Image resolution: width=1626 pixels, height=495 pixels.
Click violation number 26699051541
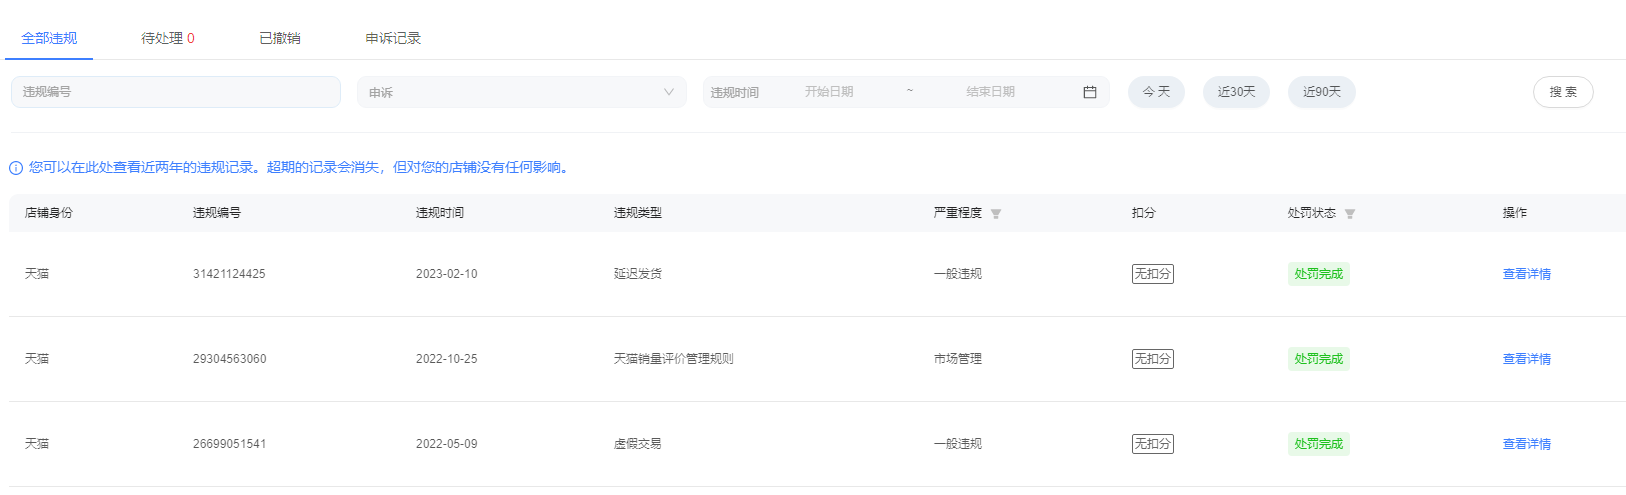point(229,444)
